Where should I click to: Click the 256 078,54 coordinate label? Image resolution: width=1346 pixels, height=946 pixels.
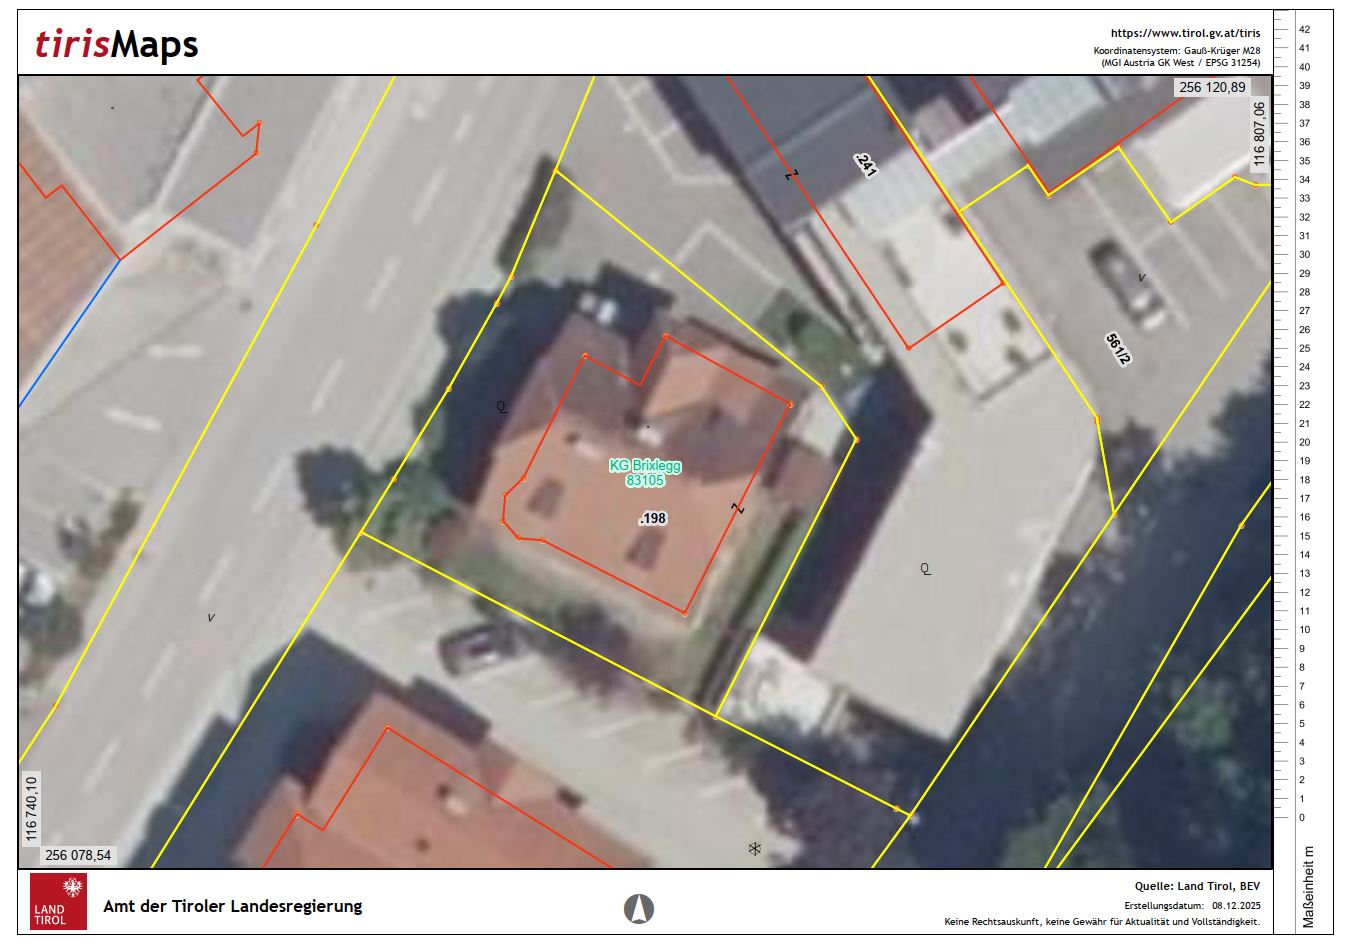[78, 855]
